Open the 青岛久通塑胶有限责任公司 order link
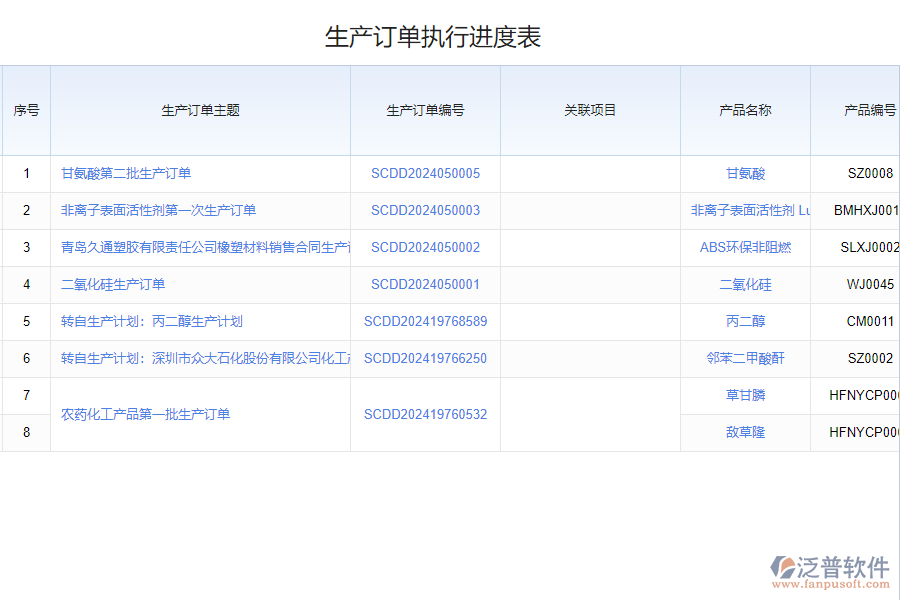Viewport: 900px width, 600px height. [205, 247]
